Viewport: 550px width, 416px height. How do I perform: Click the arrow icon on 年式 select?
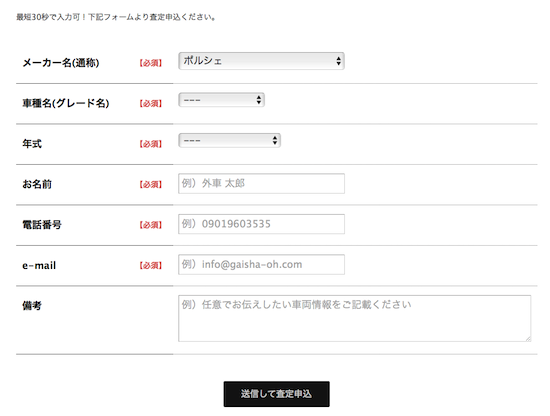275,141
